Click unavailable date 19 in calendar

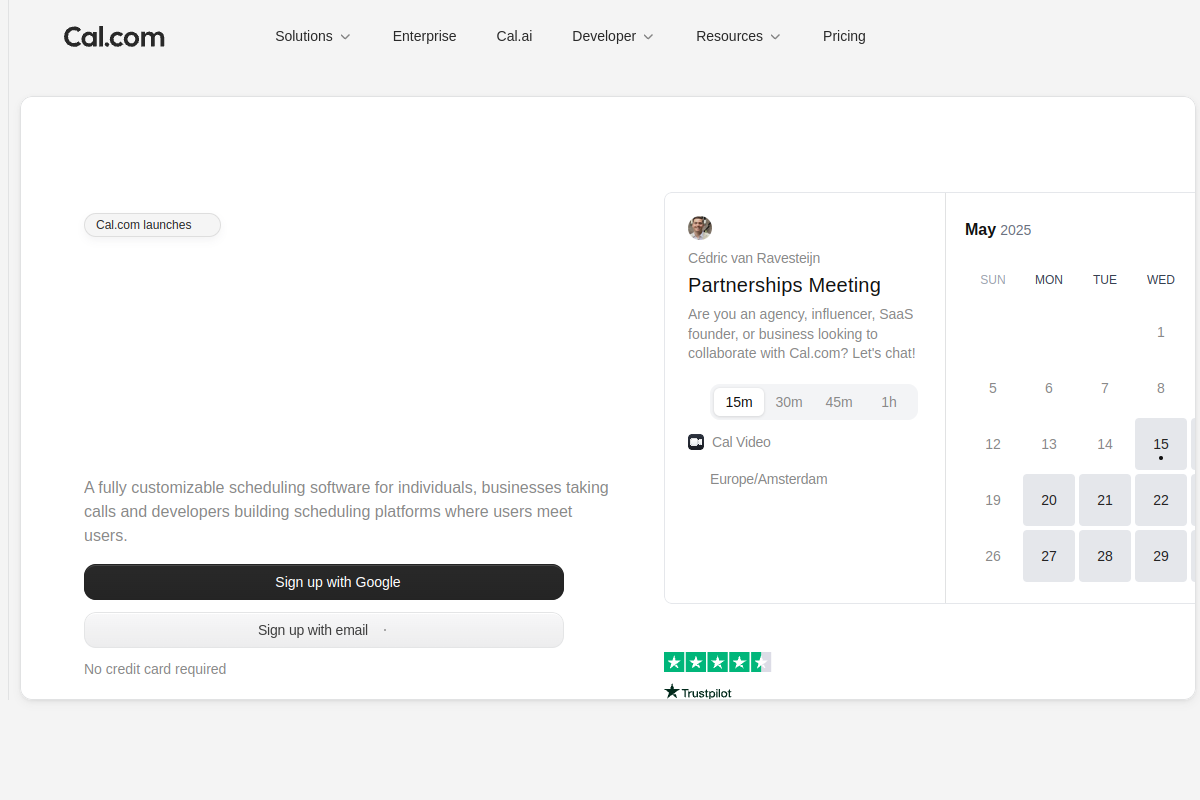click(x=993, y=500)
